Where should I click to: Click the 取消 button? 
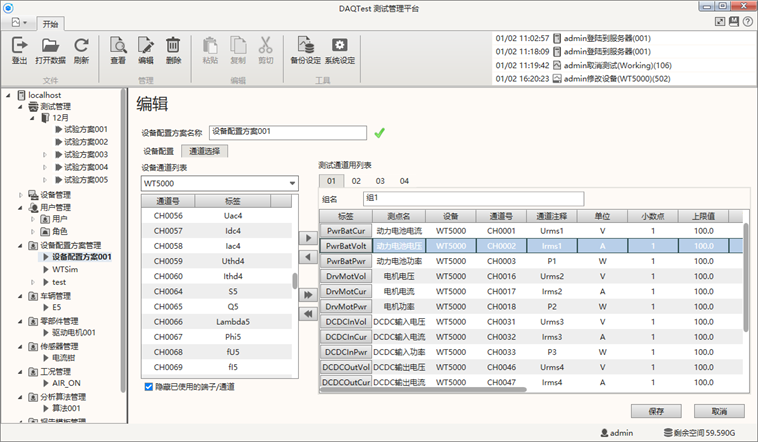[x=718, y=411]
